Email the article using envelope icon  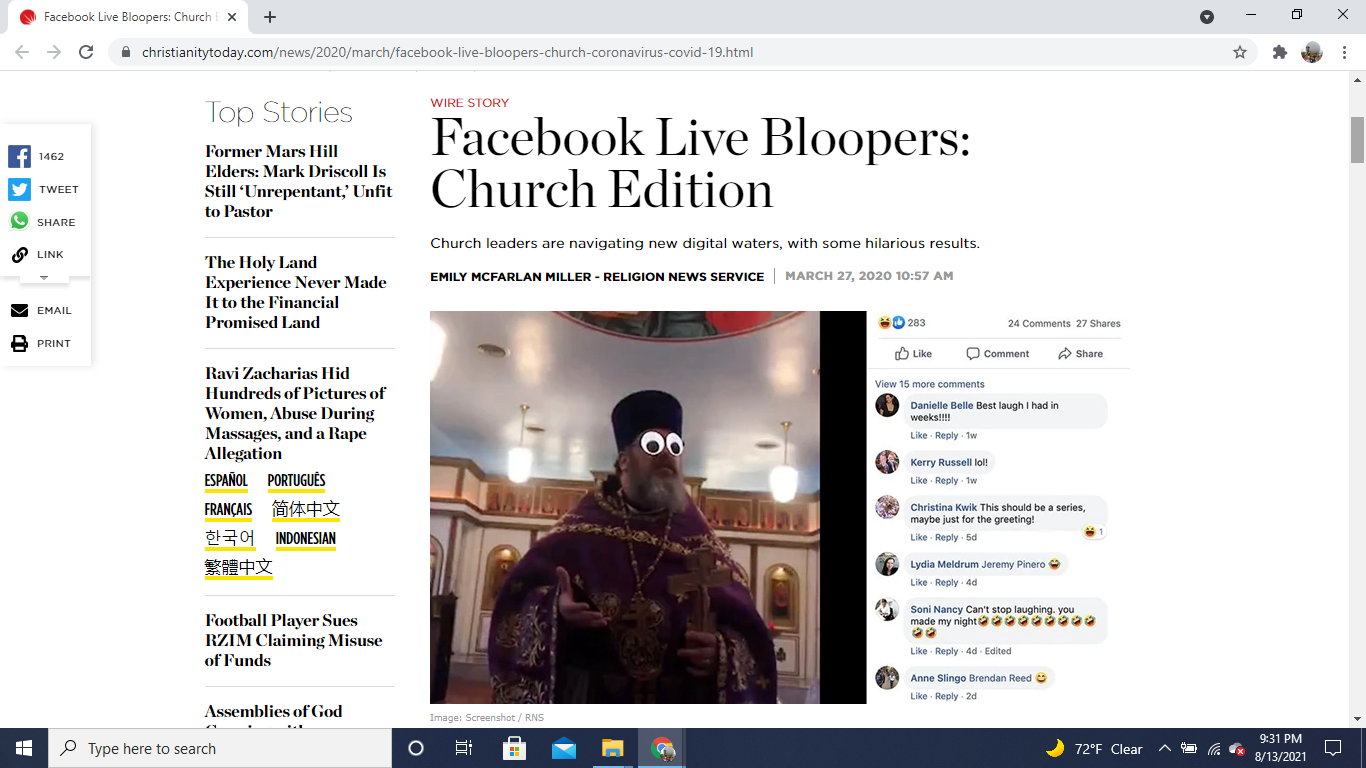pyautogui.click(x=20, y=311)
